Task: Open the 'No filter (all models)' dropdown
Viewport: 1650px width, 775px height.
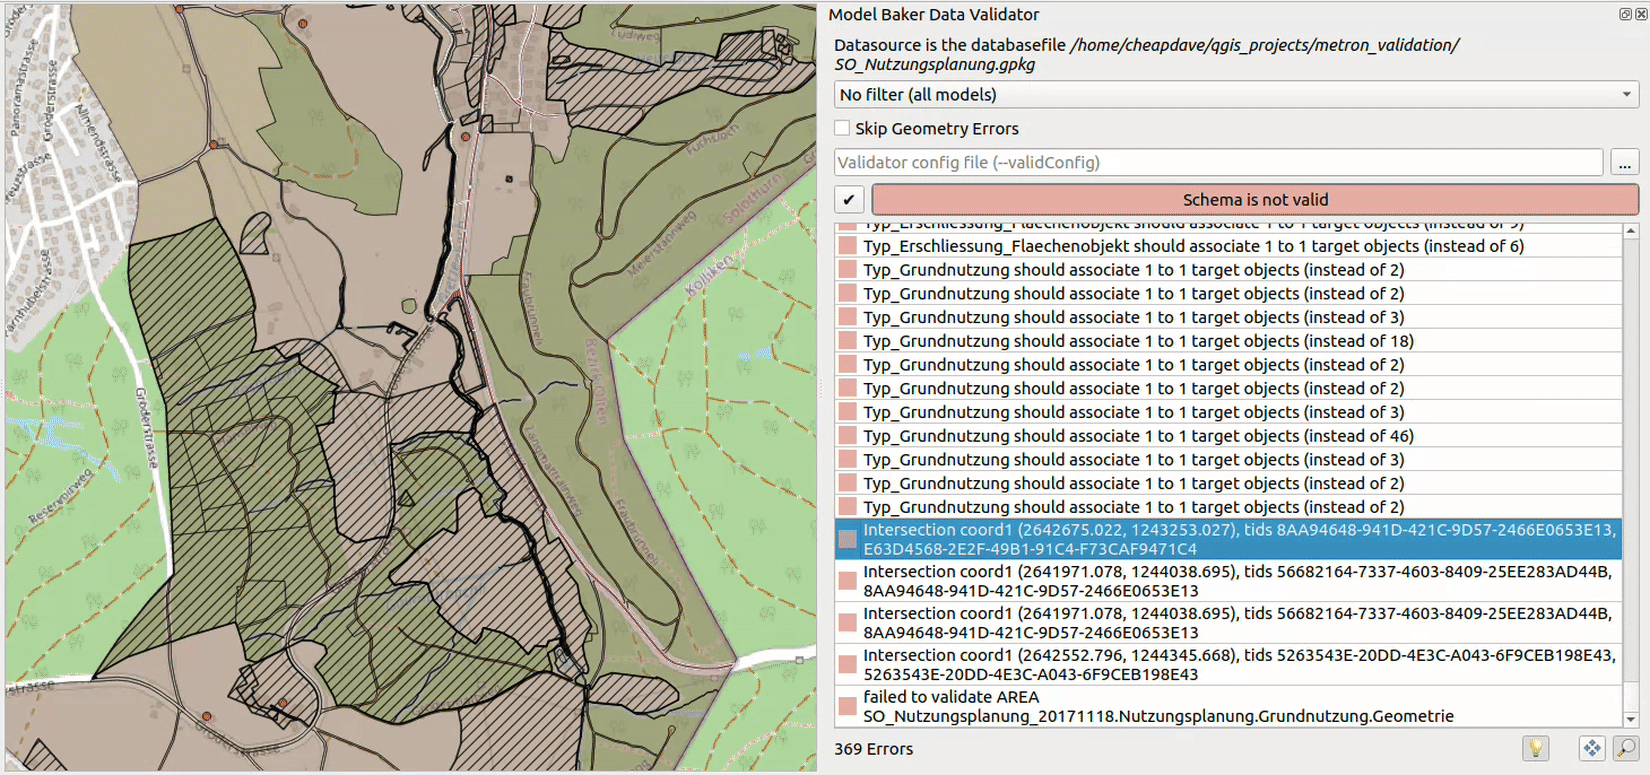Action: click(x=1235, y=94)
